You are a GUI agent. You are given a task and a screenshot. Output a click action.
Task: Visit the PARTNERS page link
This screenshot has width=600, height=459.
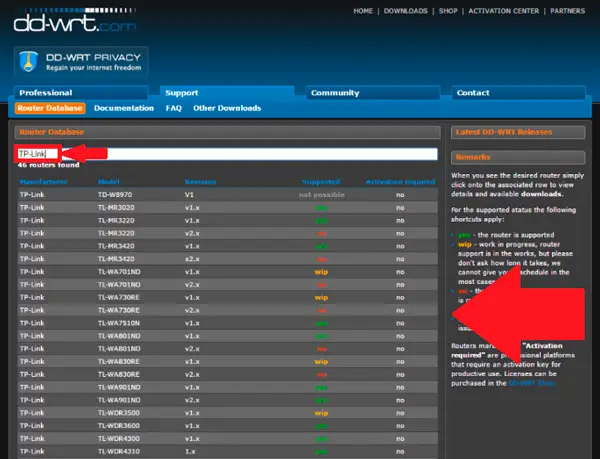point(567,11)
